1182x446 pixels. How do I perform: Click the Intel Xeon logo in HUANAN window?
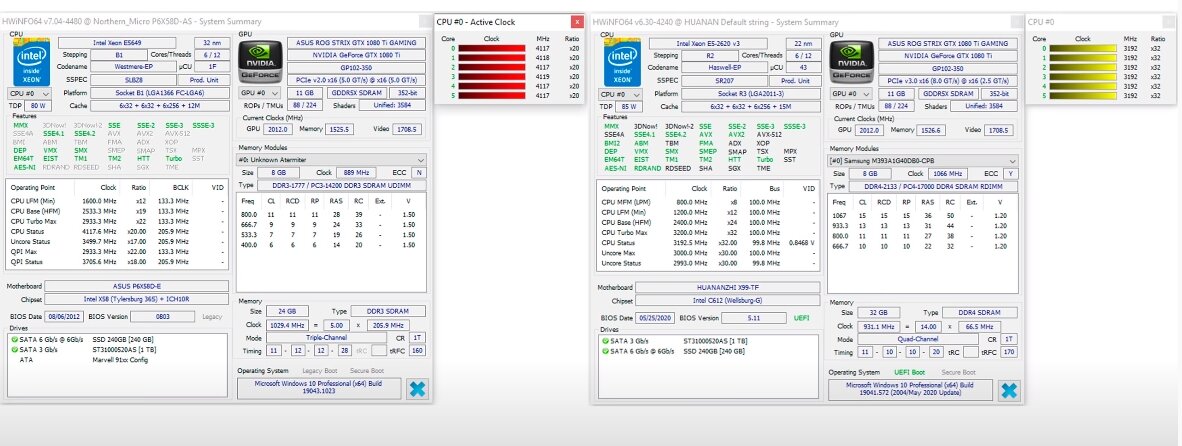[x=622, y=63]
